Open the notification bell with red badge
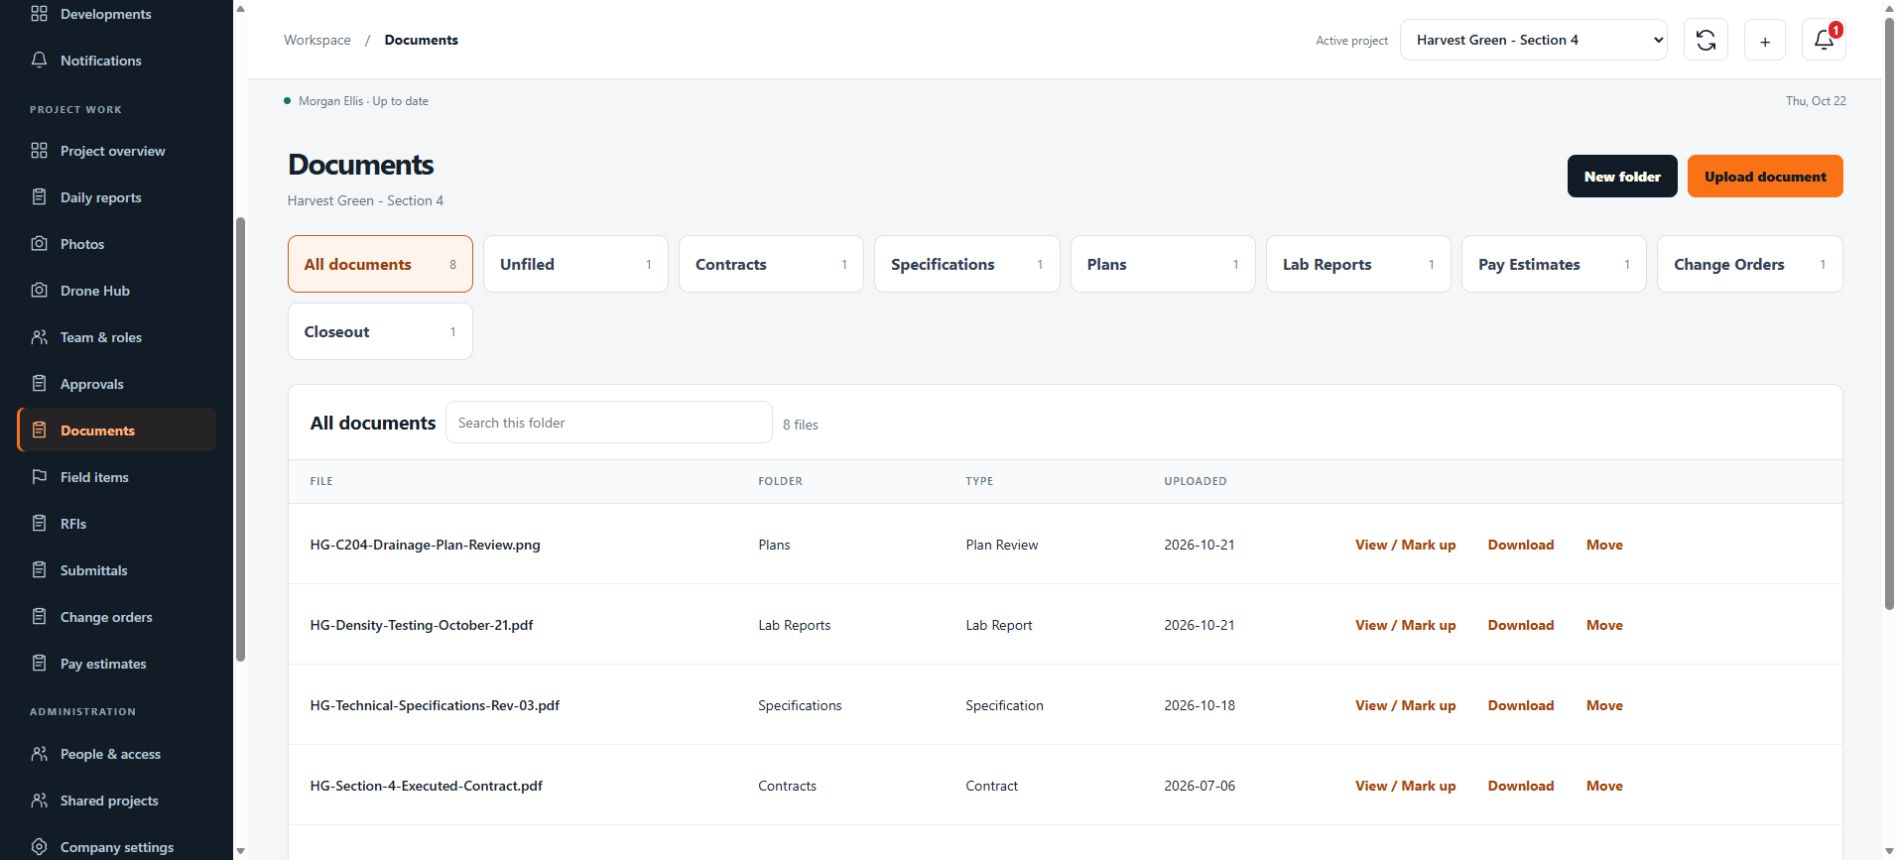Viewport: 1897px width, 860px height. (x=1824, y=40)
